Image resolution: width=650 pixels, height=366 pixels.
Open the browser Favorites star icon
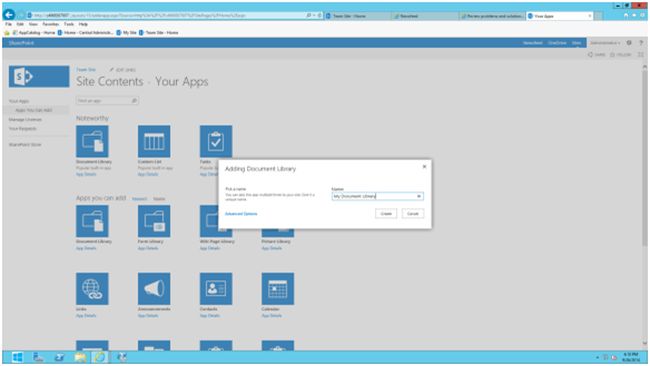634,15
